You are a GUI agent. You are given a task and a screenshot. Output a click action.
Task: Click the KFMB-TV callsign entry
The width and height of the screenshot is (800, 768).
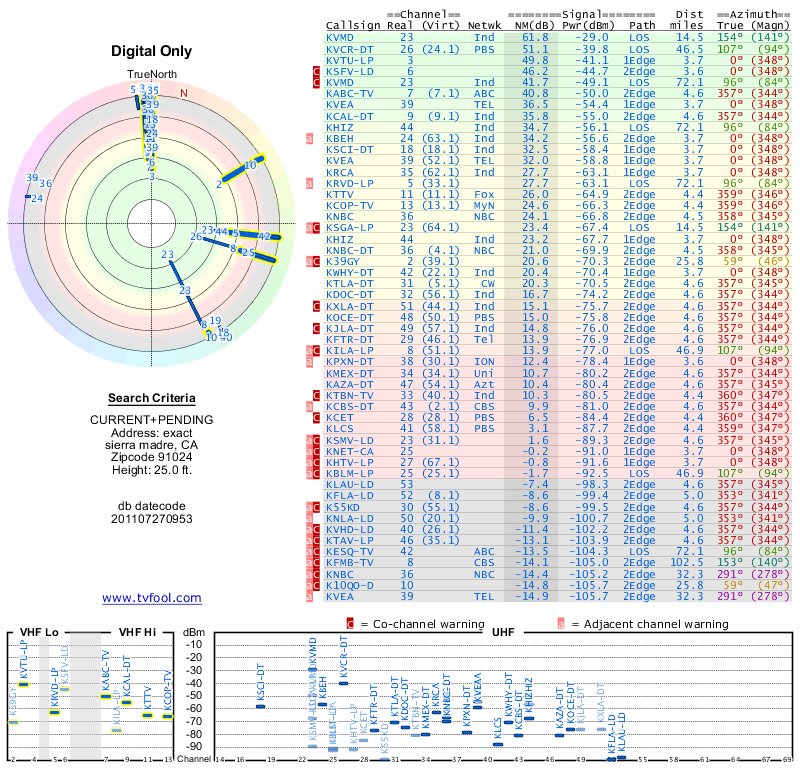(x=349, y=562)
